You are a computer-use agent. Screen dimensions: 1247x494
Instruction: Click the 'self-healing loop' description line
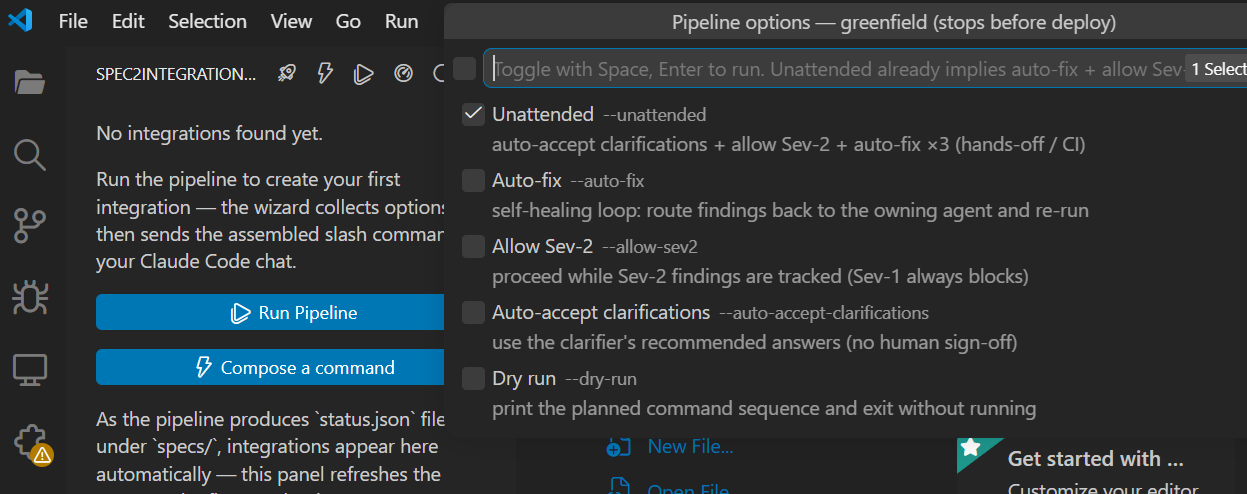pyautogui.click(x=790, y=211)
